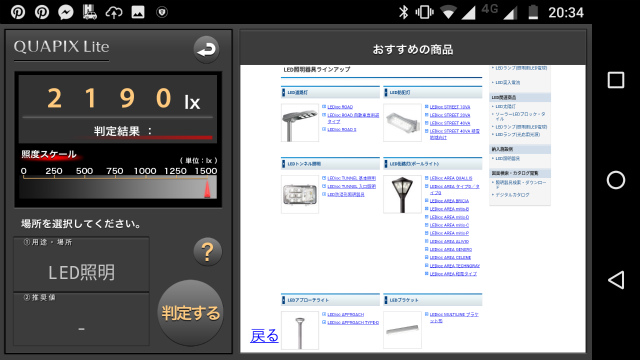
Task: Open help with the question mark button
Action: pos(207,252)
